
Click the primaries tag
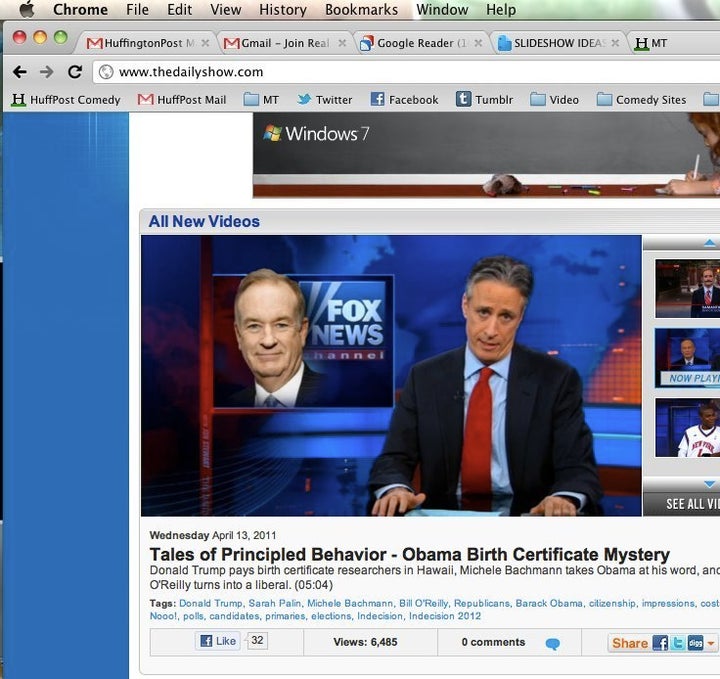[285, 616]
